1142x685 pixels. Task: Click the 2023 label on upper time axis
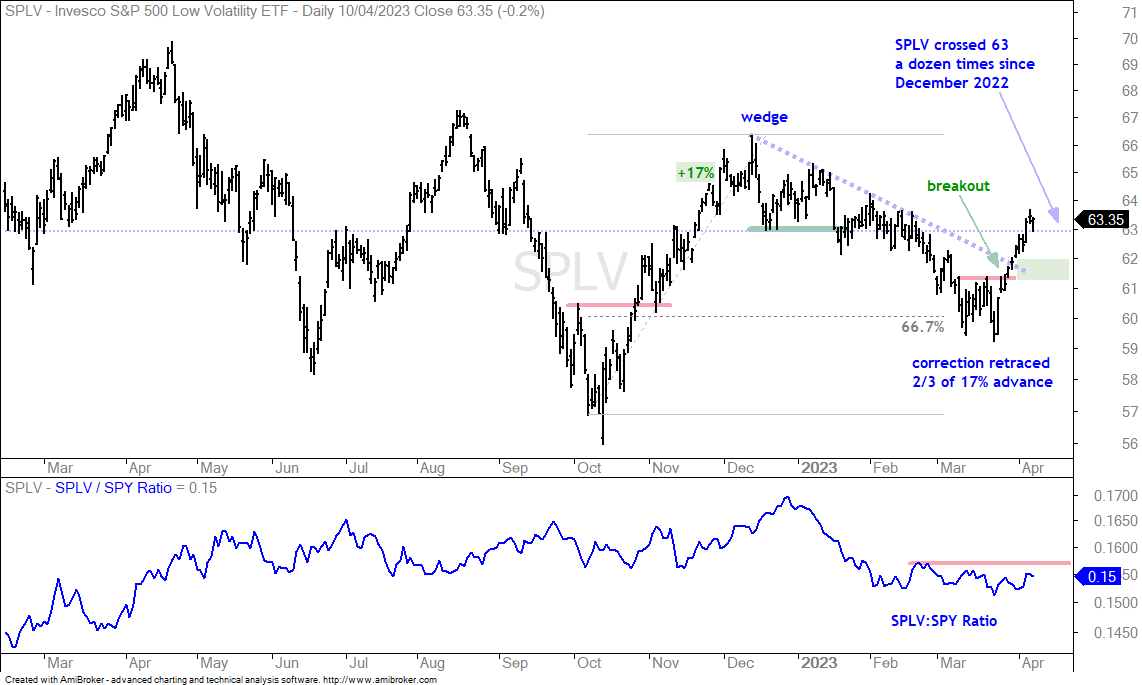pyautogui.click(x=819, y=467)
